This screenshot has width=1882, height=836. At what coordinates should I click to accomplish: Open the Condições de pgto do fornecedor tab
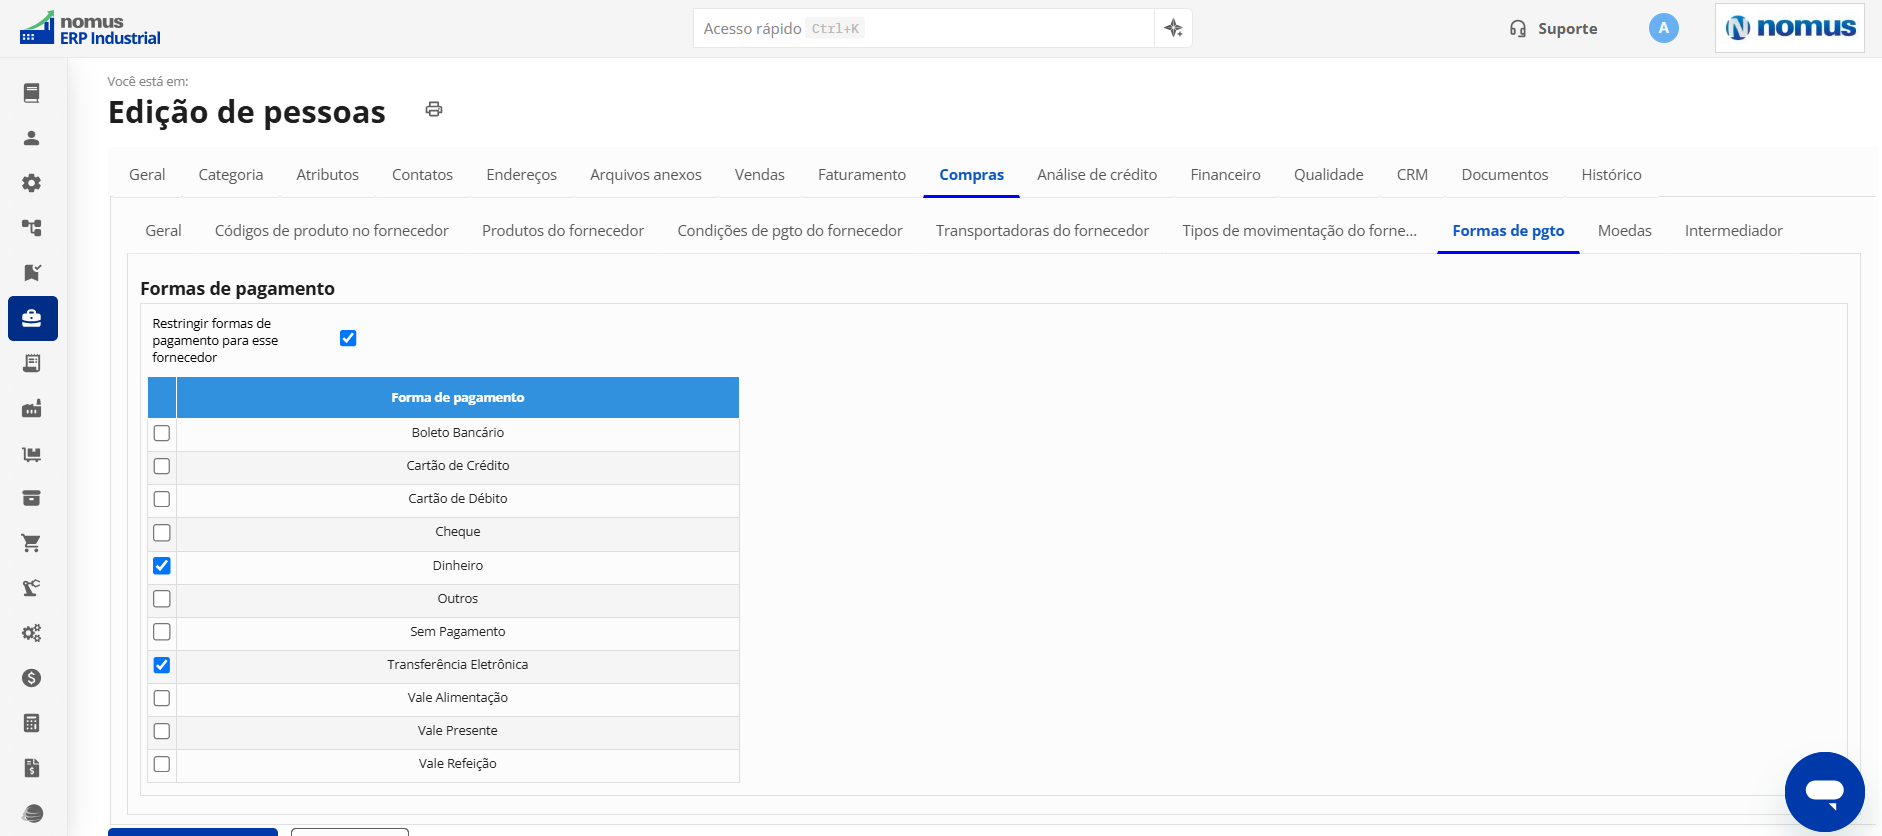pos(789,230)
